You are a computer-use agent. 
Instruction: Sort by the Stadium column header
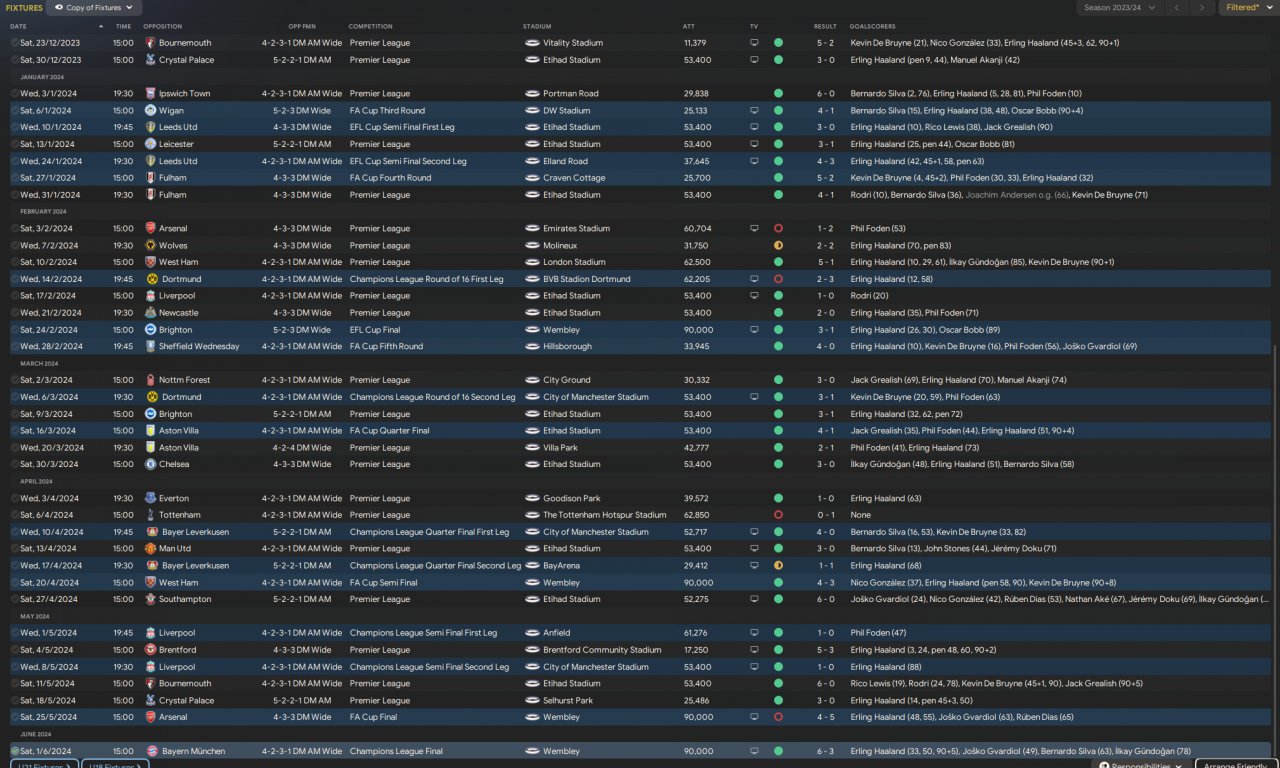point(537,26)
